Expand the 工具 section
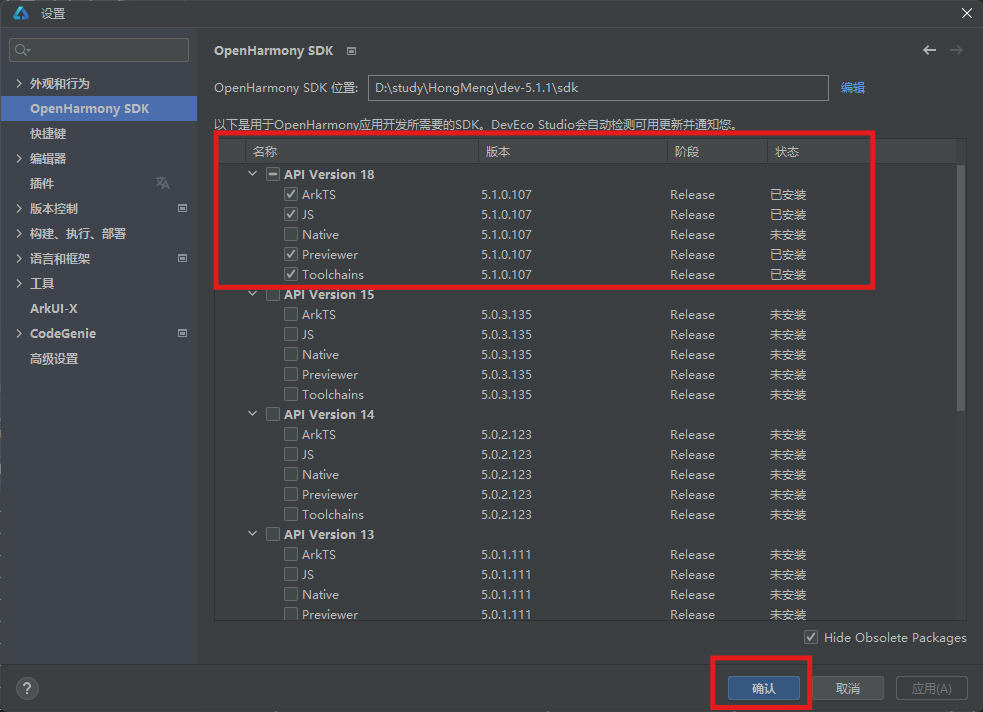The width and height of the screenshot is (983, 712). pos(19,284)
